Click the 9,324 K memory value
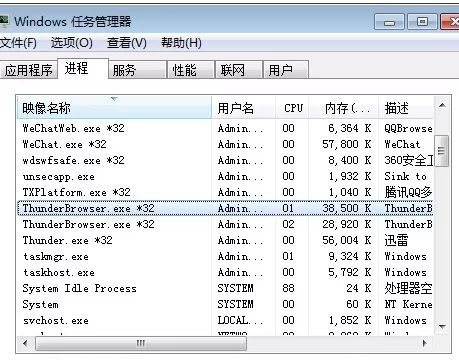Viewport: 459px width, 360px height. point(350,256)
